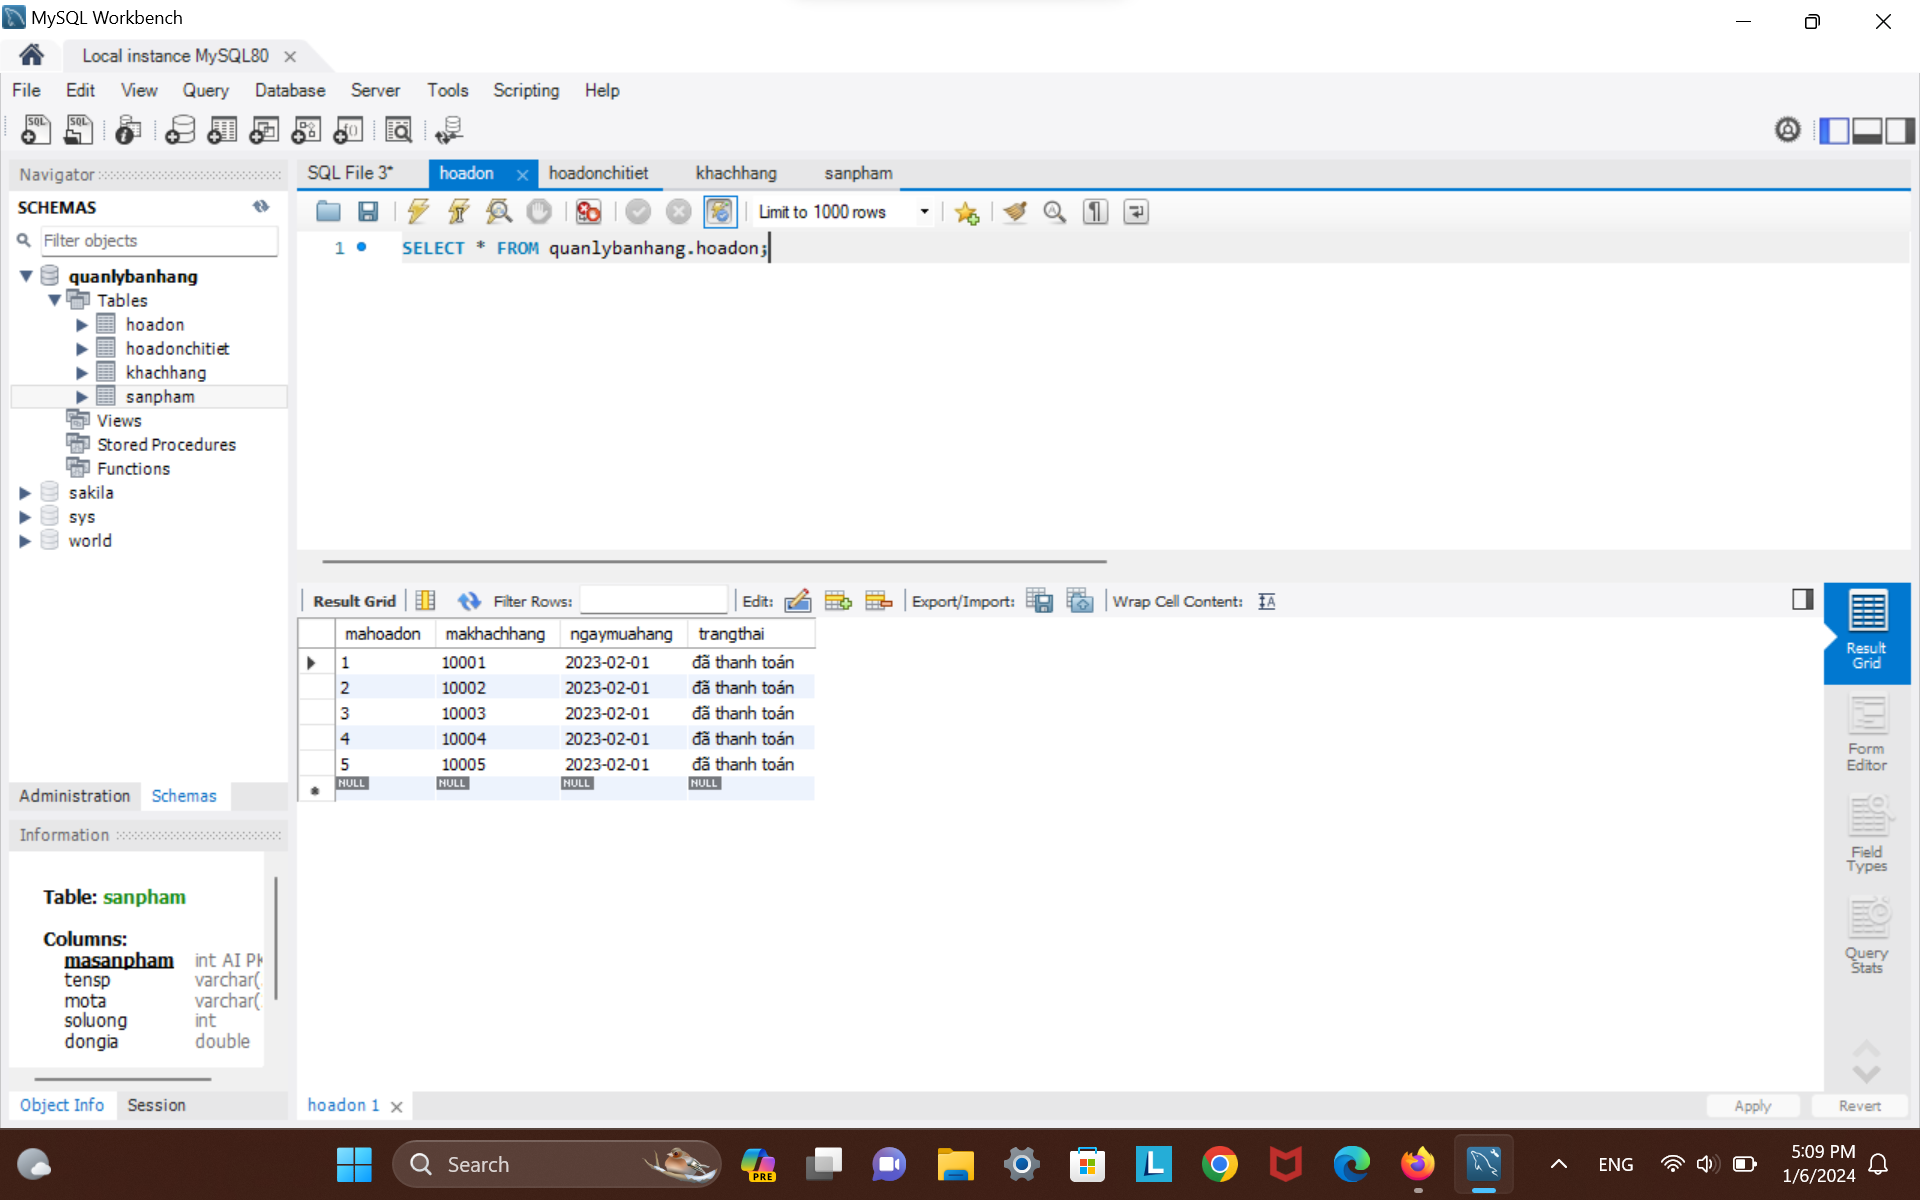
Task: Toggle continue on error setting
Action: click(588, 212)
